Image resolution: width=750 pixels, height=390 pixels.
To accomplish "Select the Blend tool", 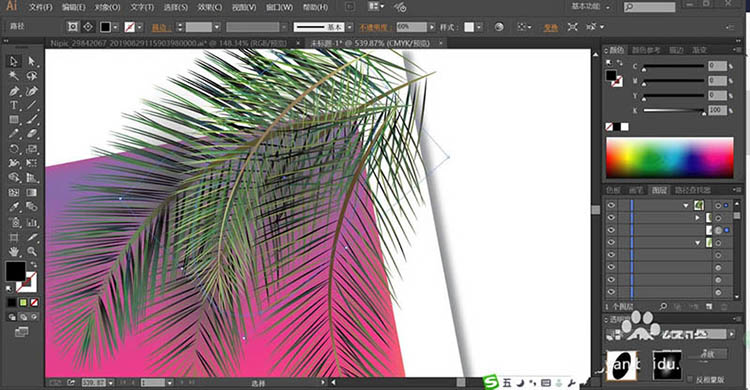I will [32, 207].
